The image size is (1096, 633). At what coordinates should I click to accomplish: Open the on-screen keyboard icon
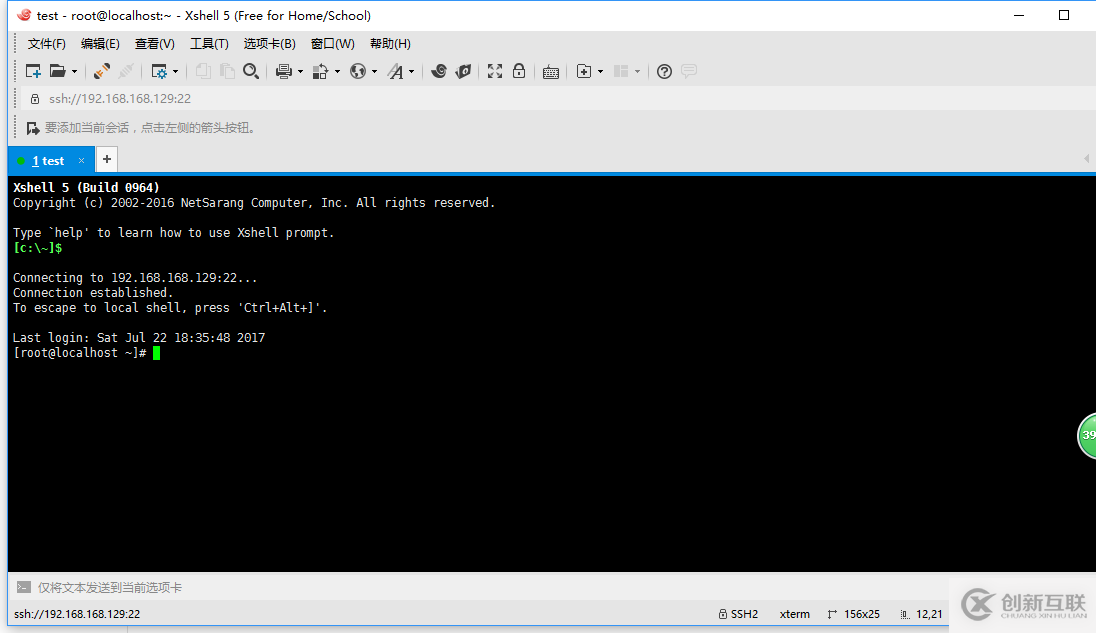coord(551,71)
